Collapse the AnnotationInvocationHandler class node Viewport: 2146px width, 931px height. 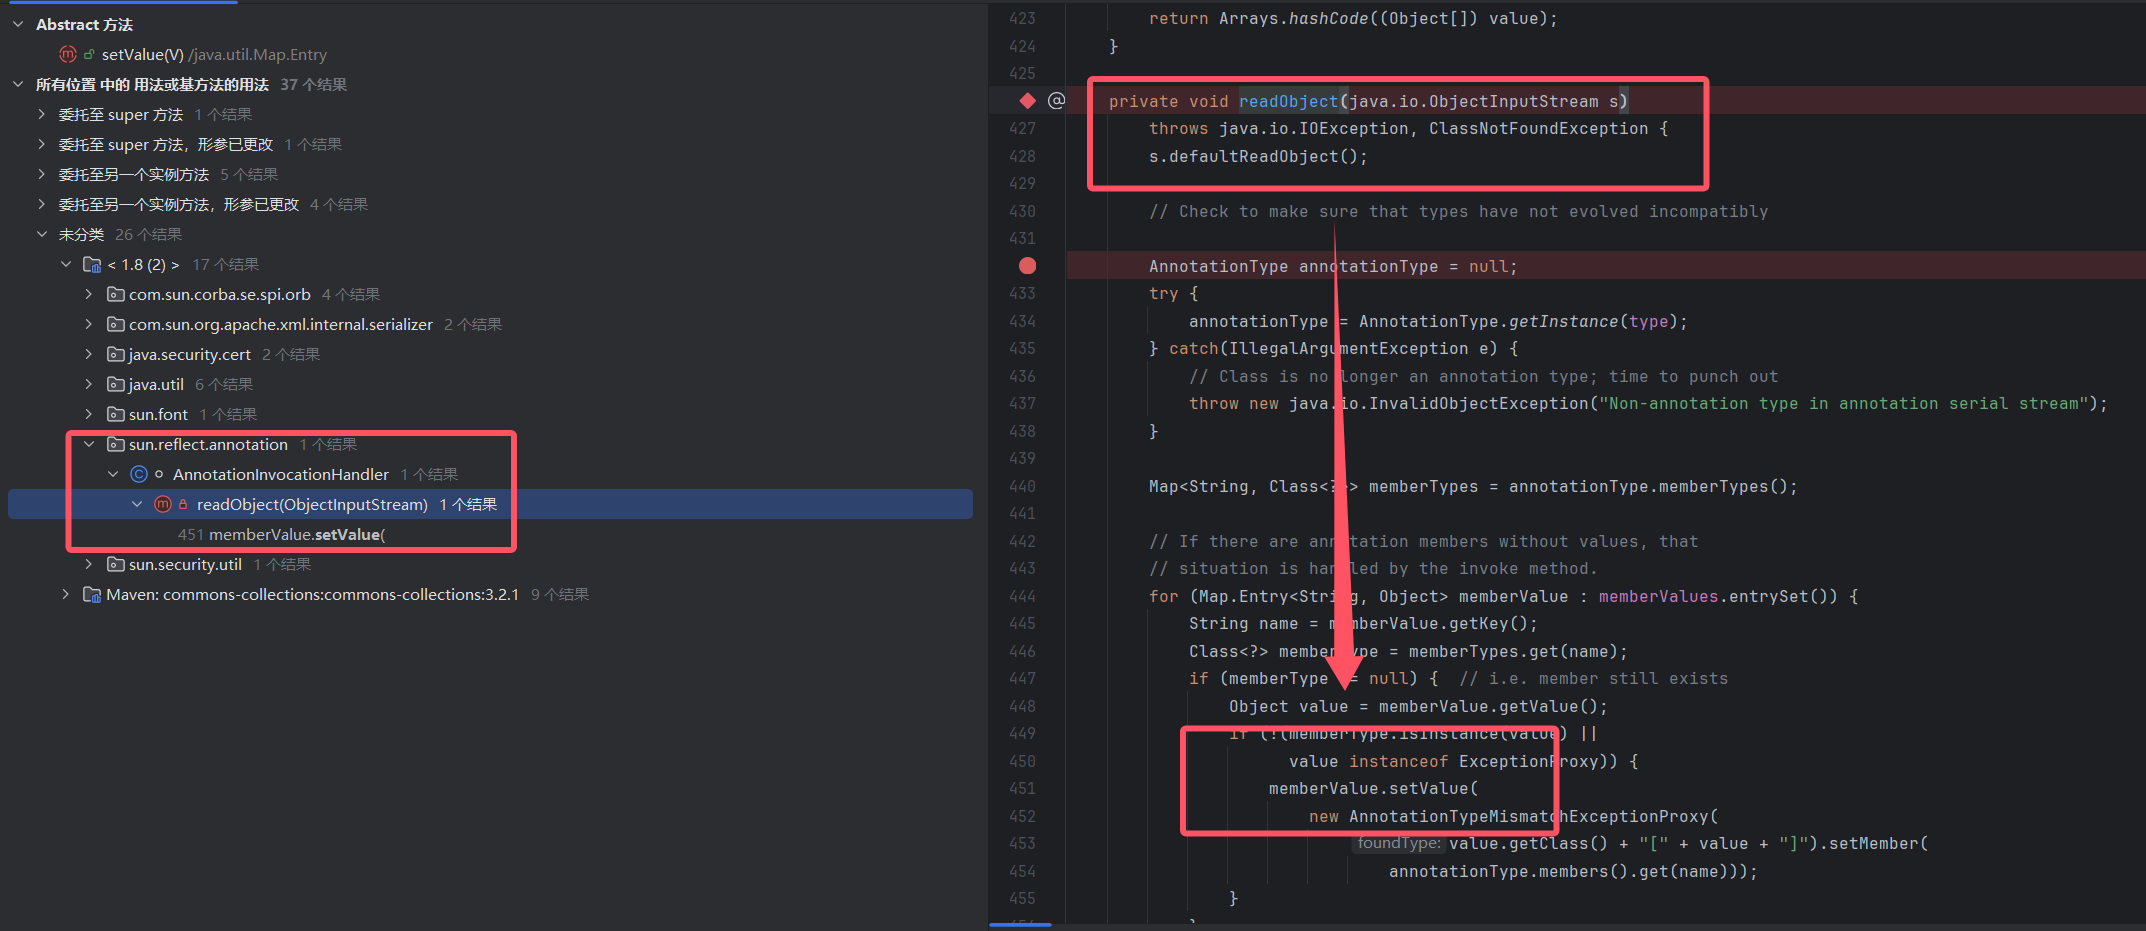pos(113,474)
